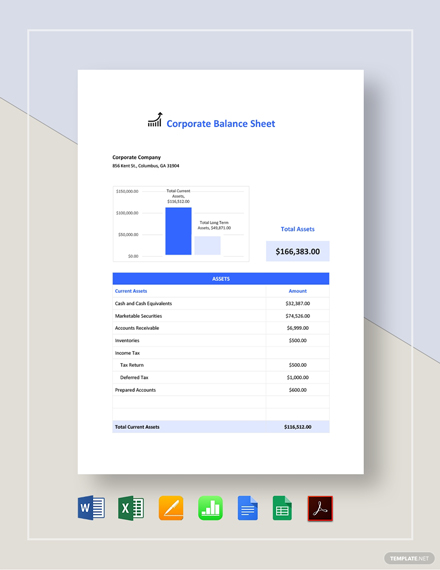Click the Corporate Balance Sheet title
The width and height of the screenshot is (440, 570).
(x=221, y=124)
